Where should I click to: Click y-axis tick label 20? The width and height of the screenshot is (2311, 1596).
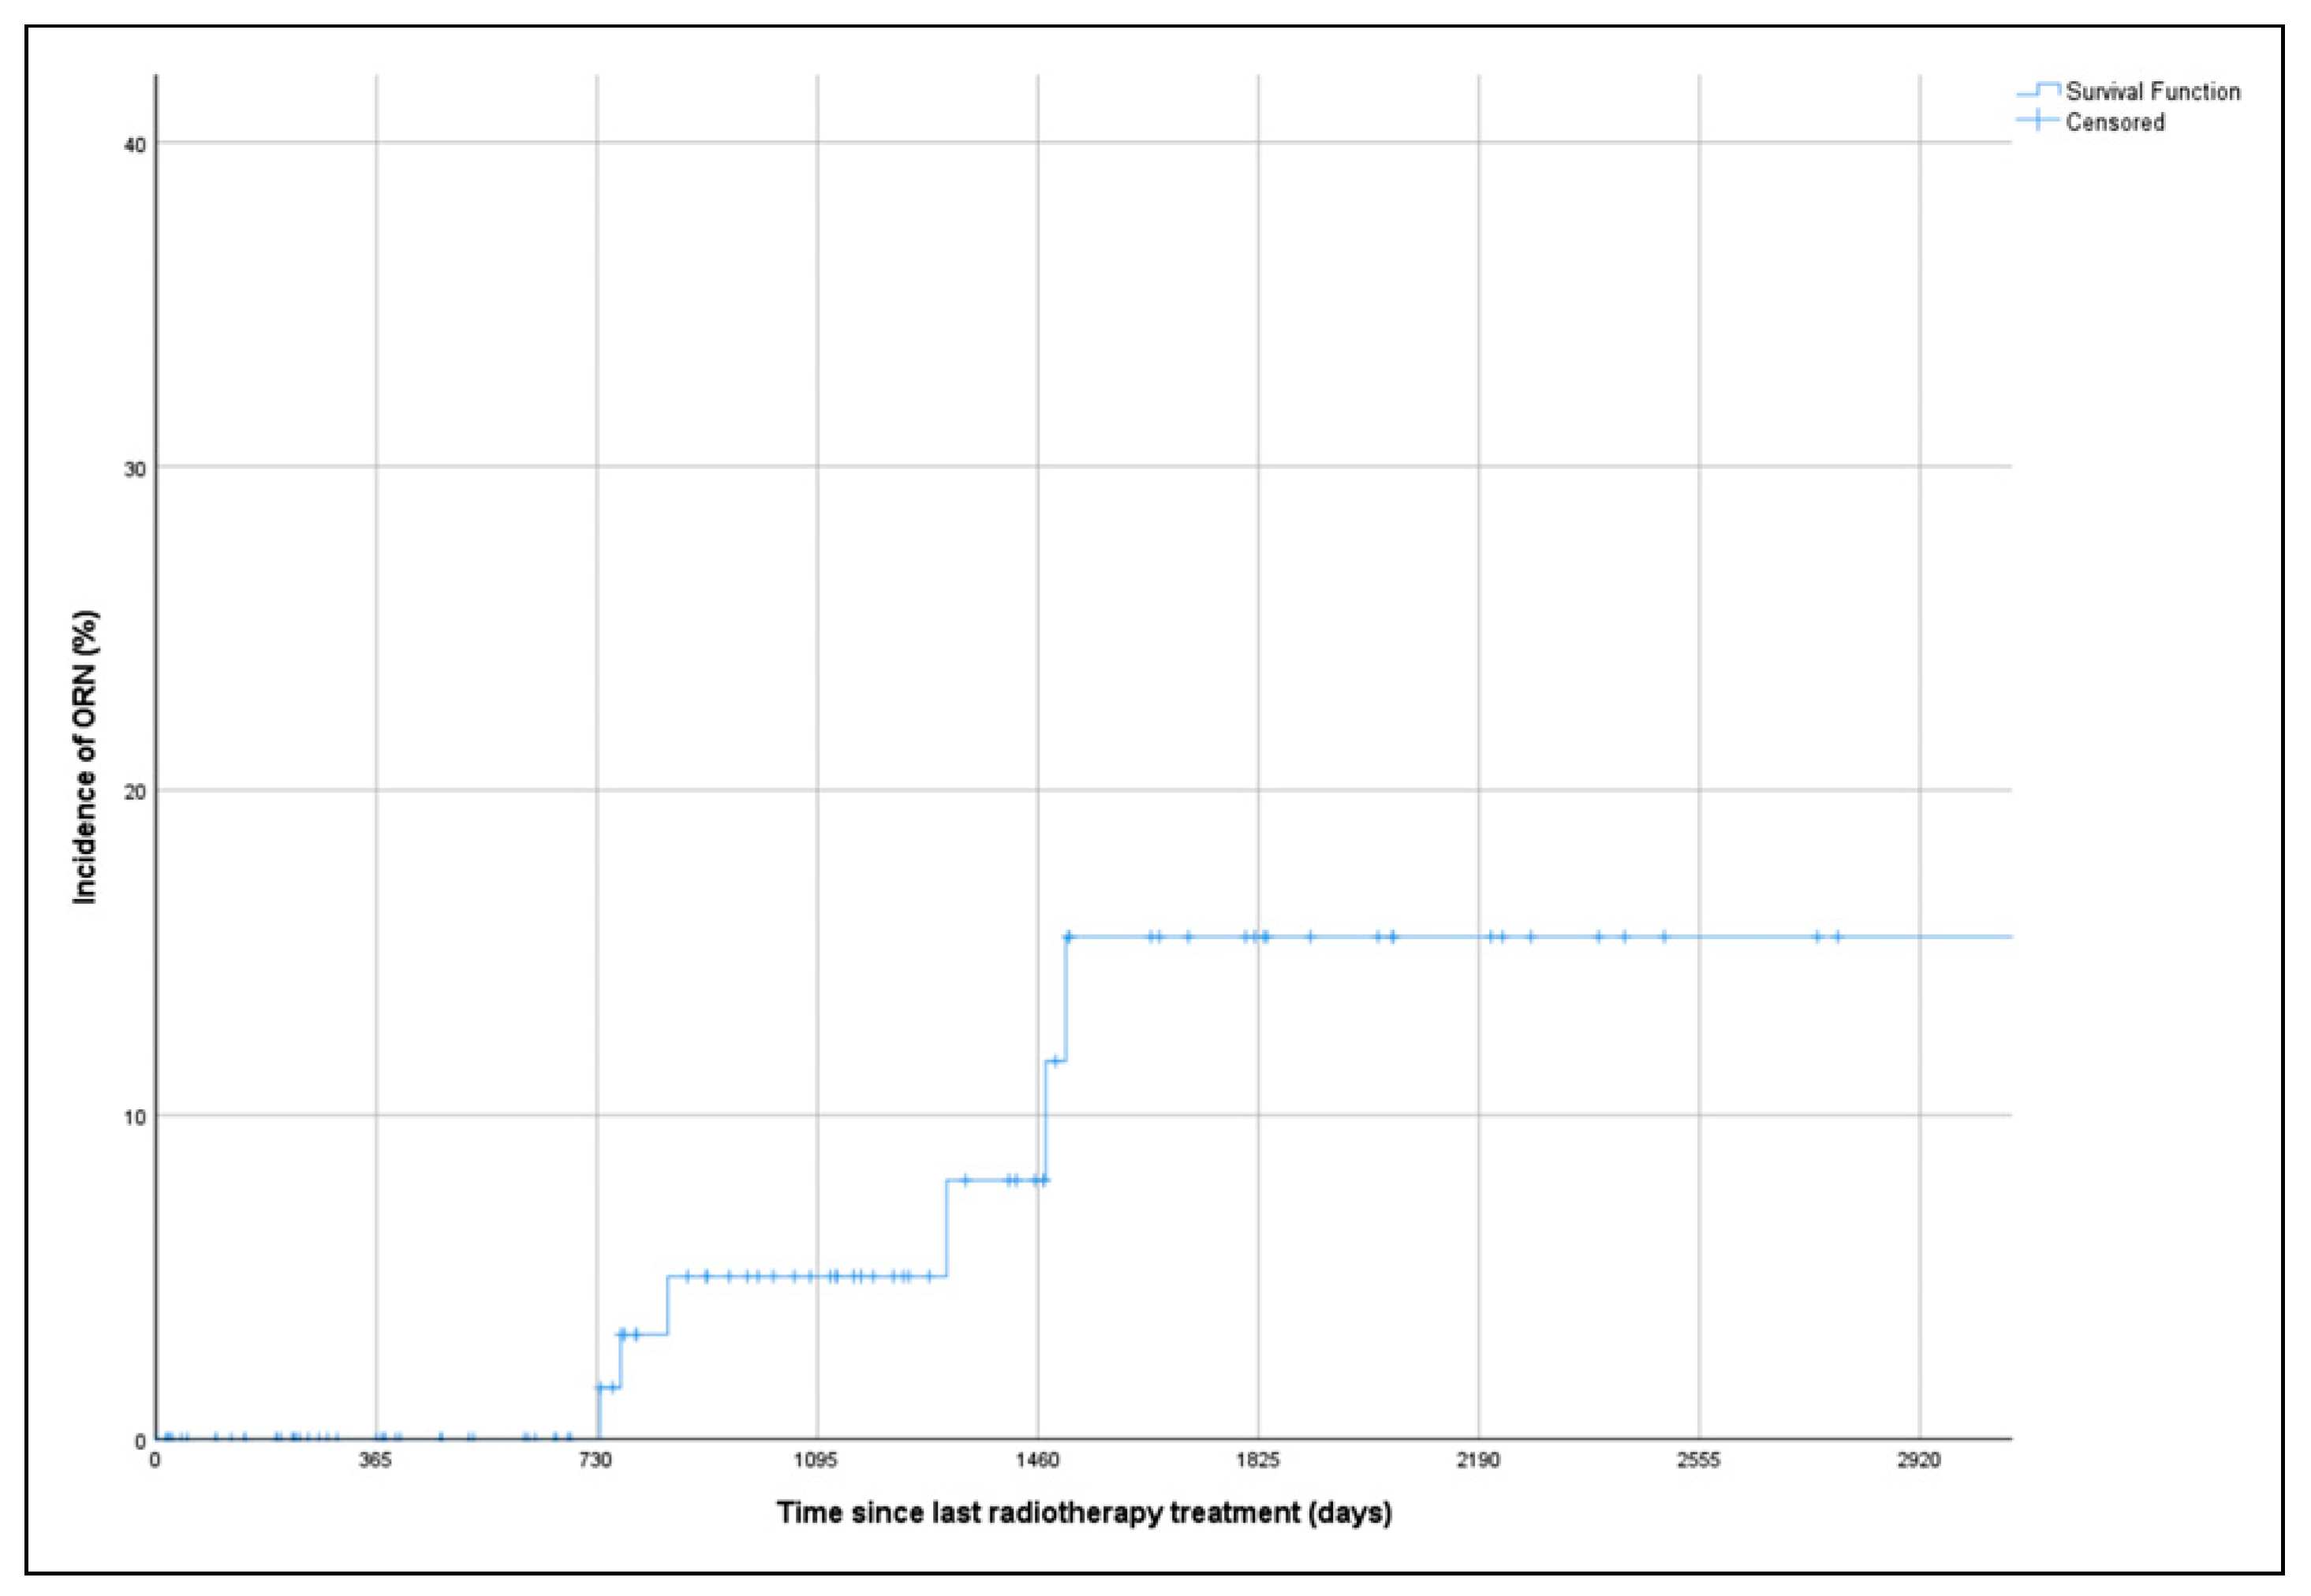(x=133, y=793)
